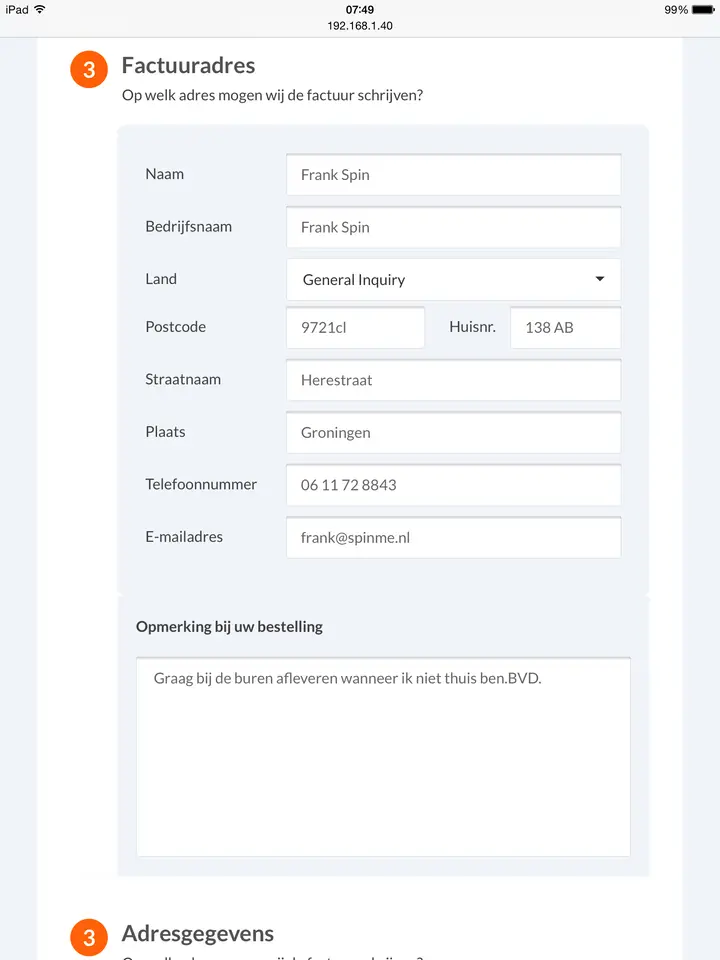Click the Plaats field with Groningen
The height and width of the screenshot is (960, 720).
454,433
